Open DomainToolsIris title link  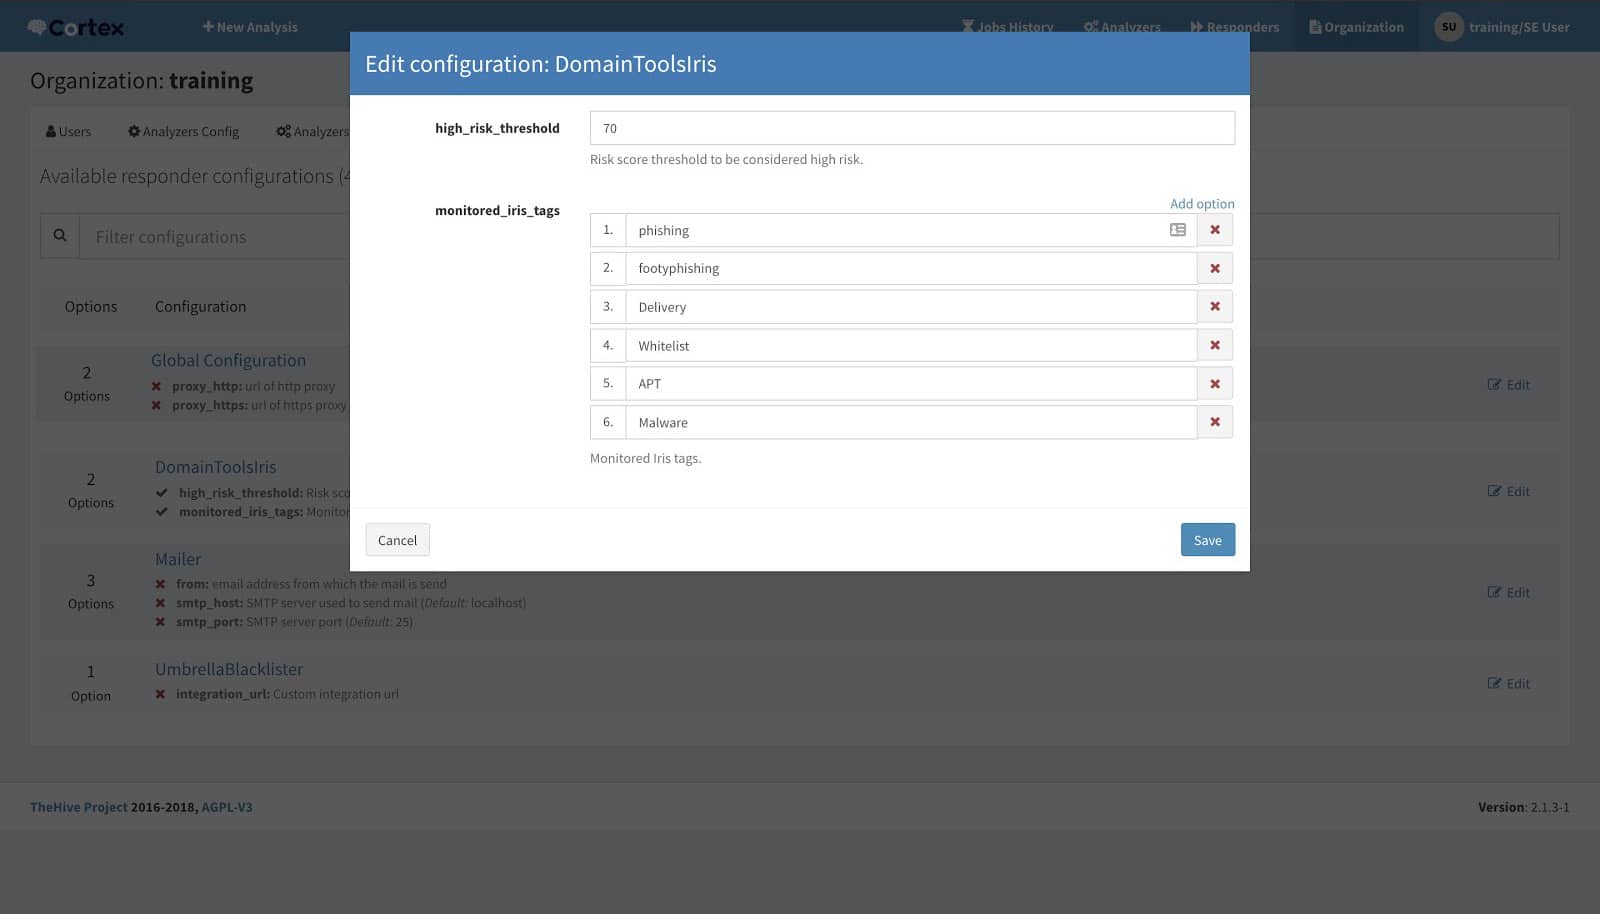pyautogui.click(x=215, y=467)
